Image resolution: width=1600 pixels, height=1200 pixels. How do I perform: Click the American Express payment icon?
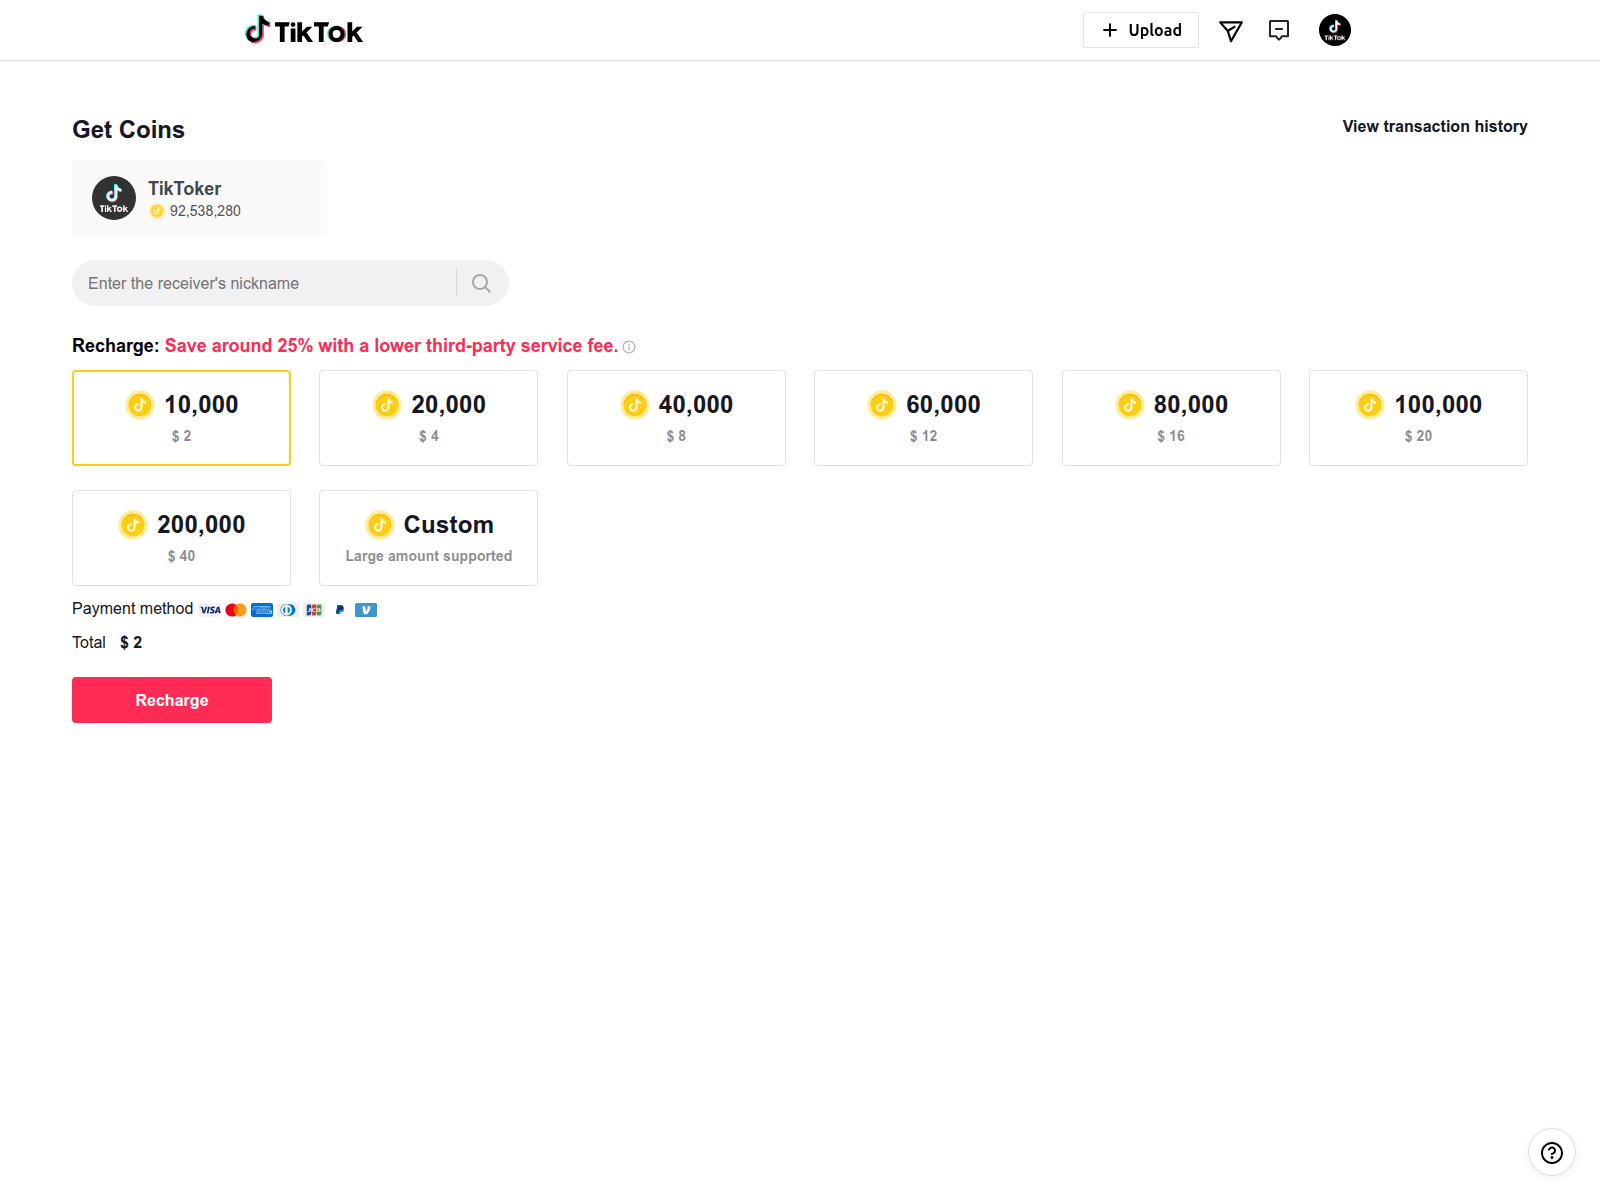point(262,610)
